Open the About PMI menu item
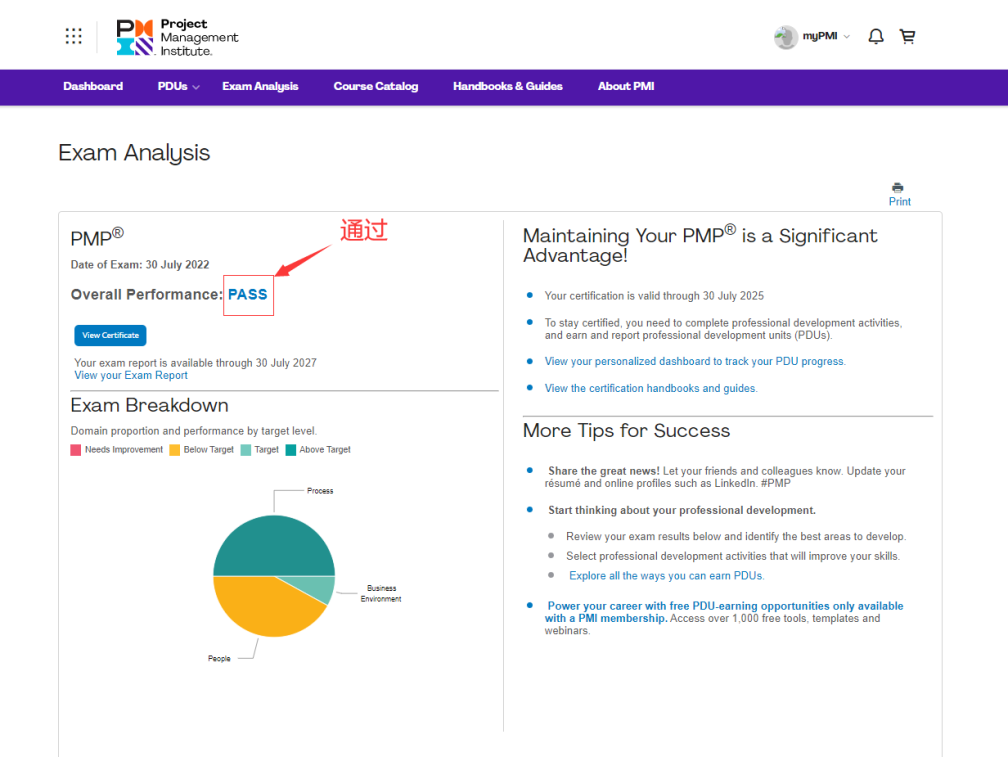Image resolution: width=1008 pixels, height=757 pixels. [x=626, y=86]
